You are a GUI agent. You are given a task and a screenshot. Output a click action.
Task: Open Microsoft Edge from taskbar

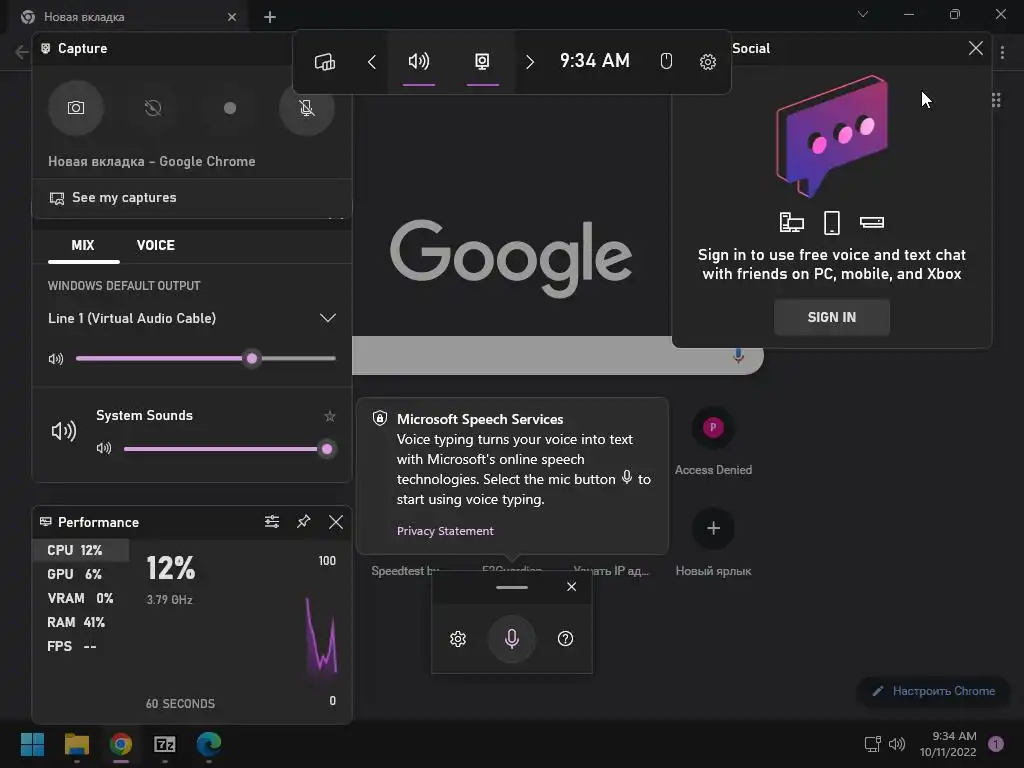tap(209, 744)
